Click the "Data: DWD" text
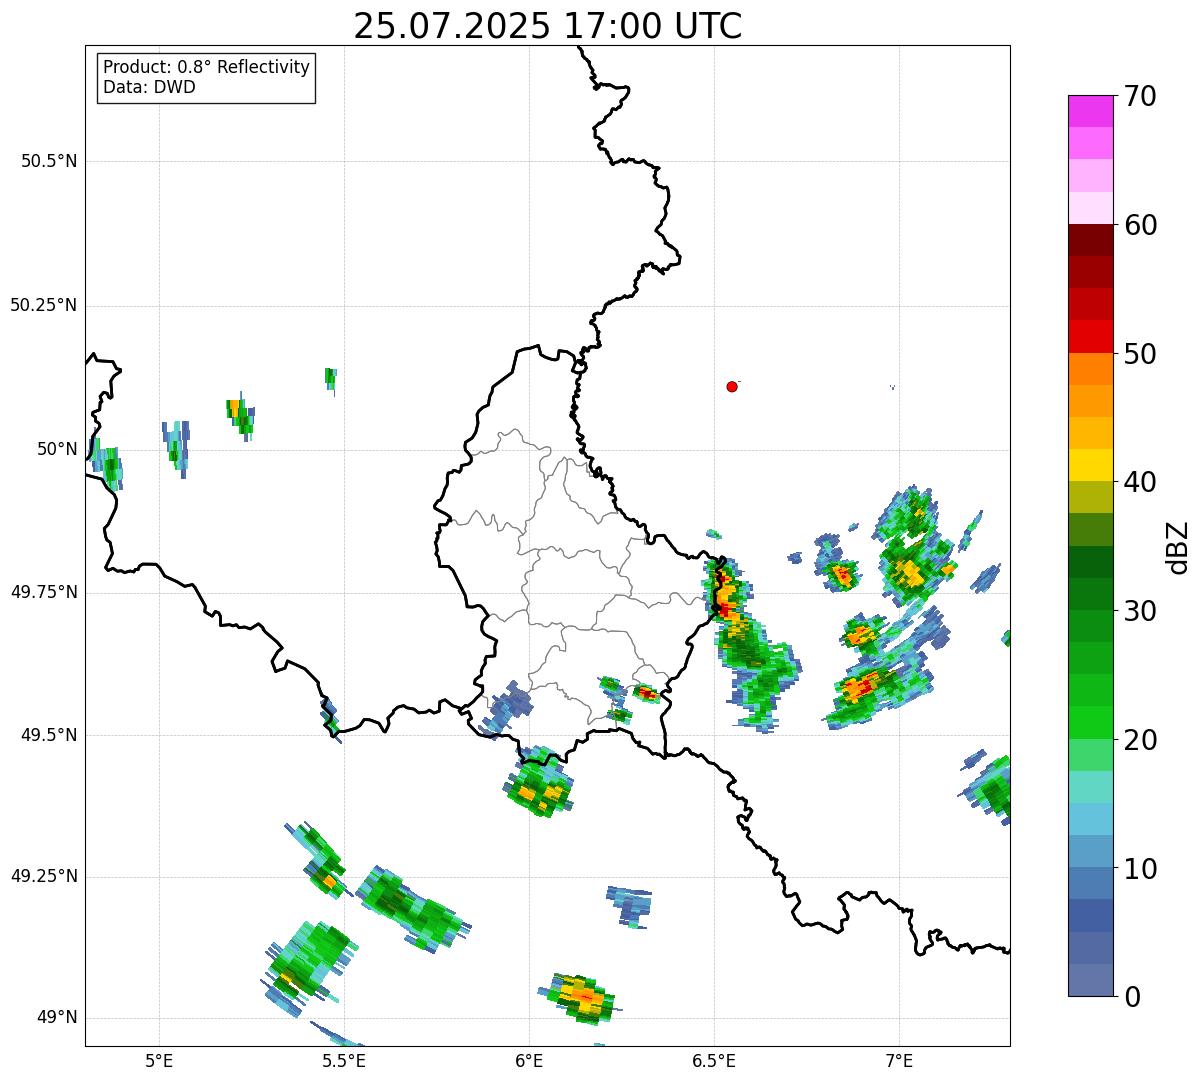1202x1081 pixels. [149, 87]
